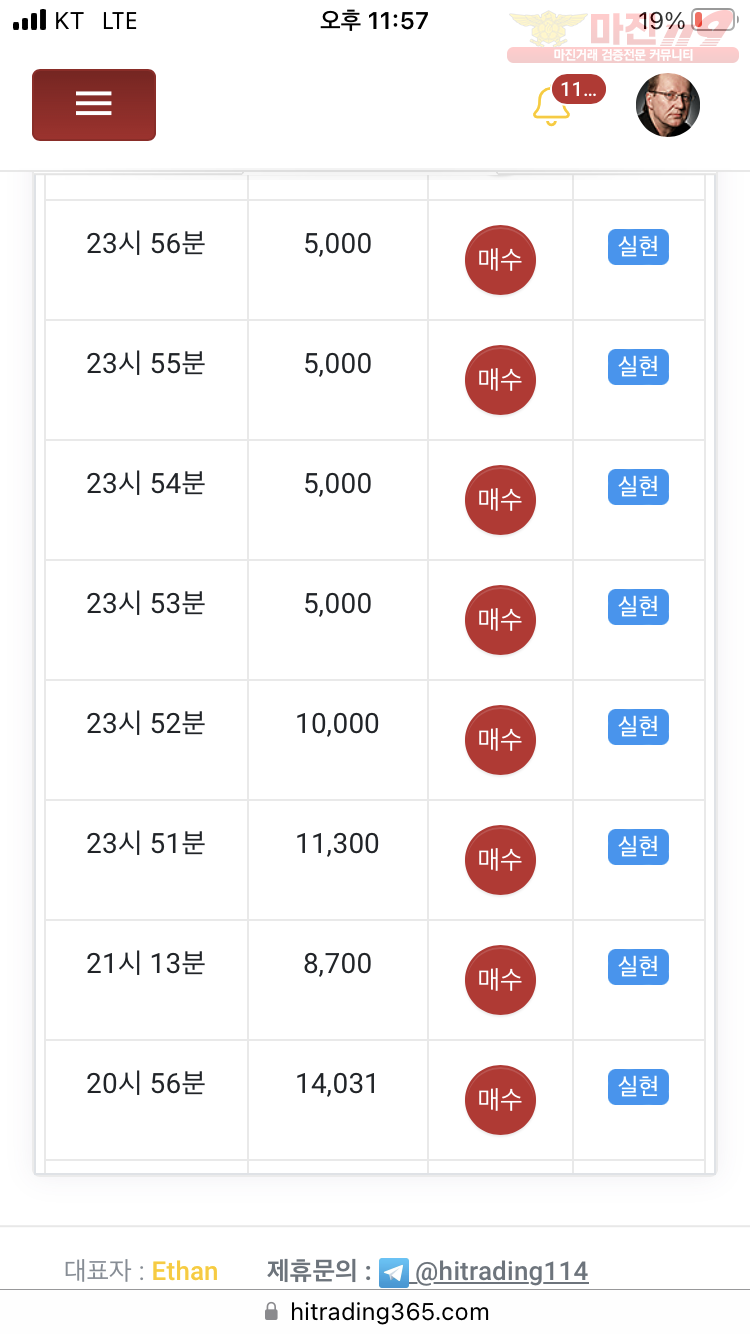Open the notification bell

click(550, 106)
